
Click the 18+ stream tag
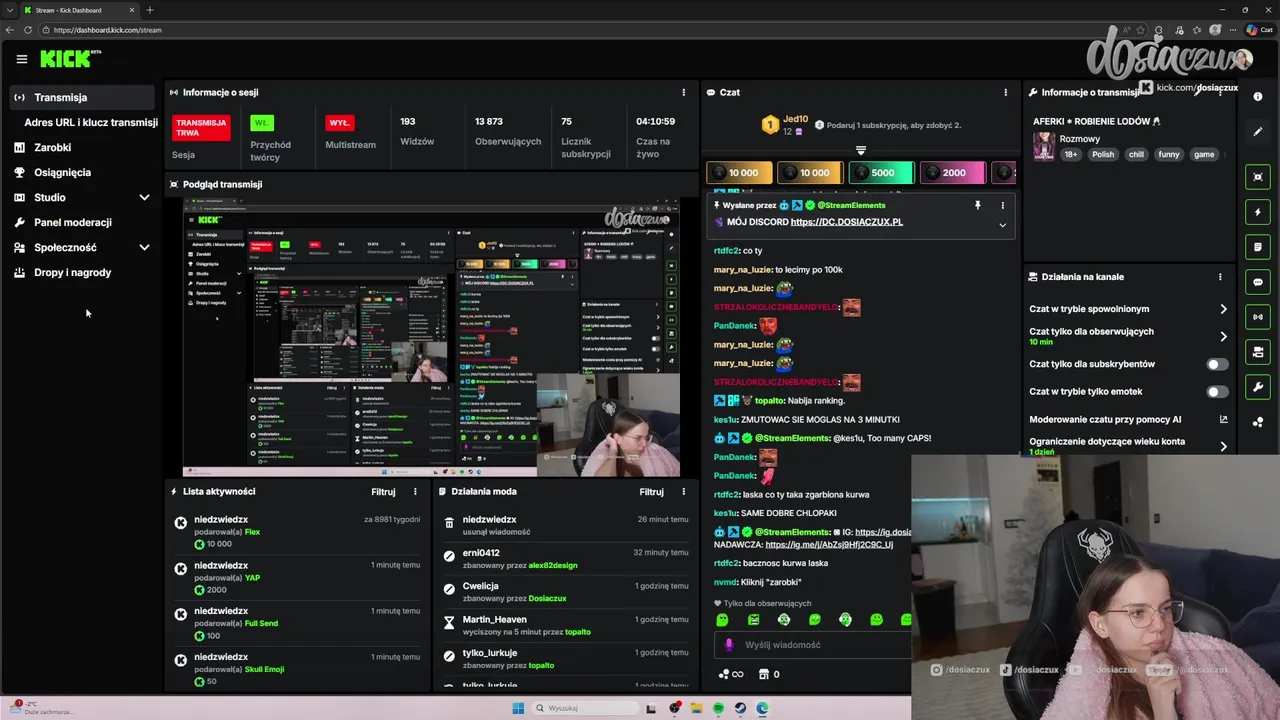(x=1071, y=155)
